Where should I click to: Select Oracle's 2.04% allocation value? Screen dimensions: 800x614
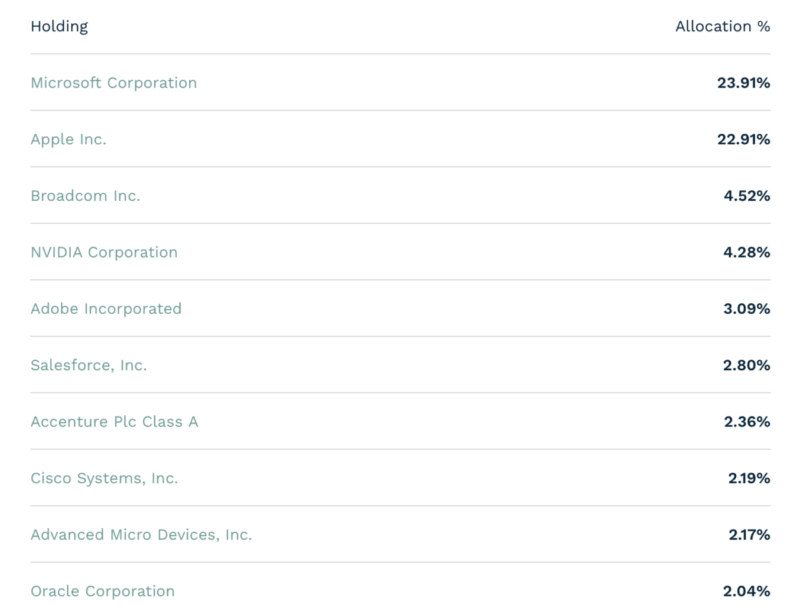(x=746, y=591)
